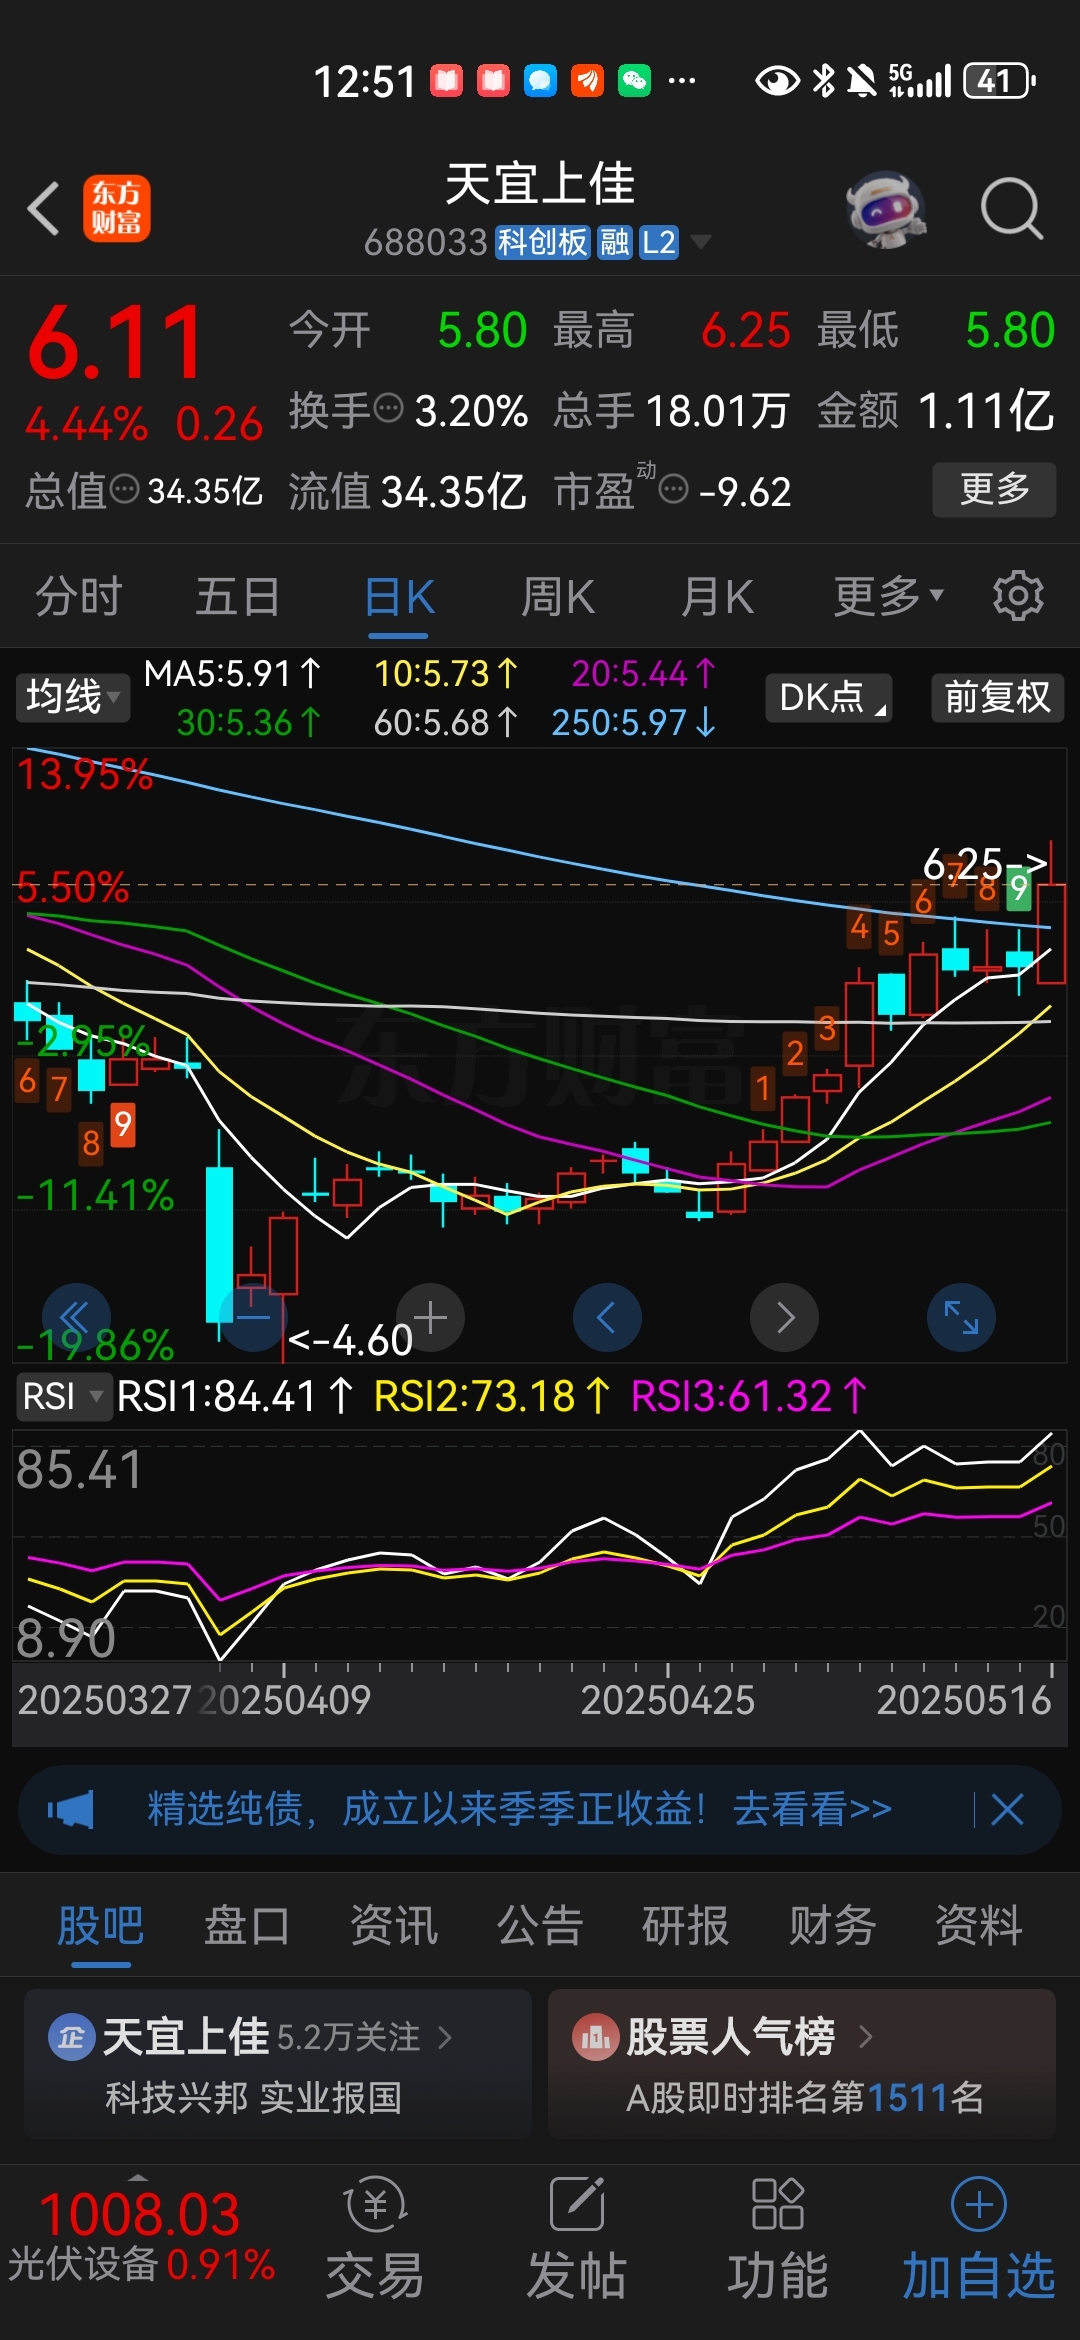1080x2340 pixels.
Task: Open 交易 yen icon
Action: pyautogui.click(x=375, y=2204)
